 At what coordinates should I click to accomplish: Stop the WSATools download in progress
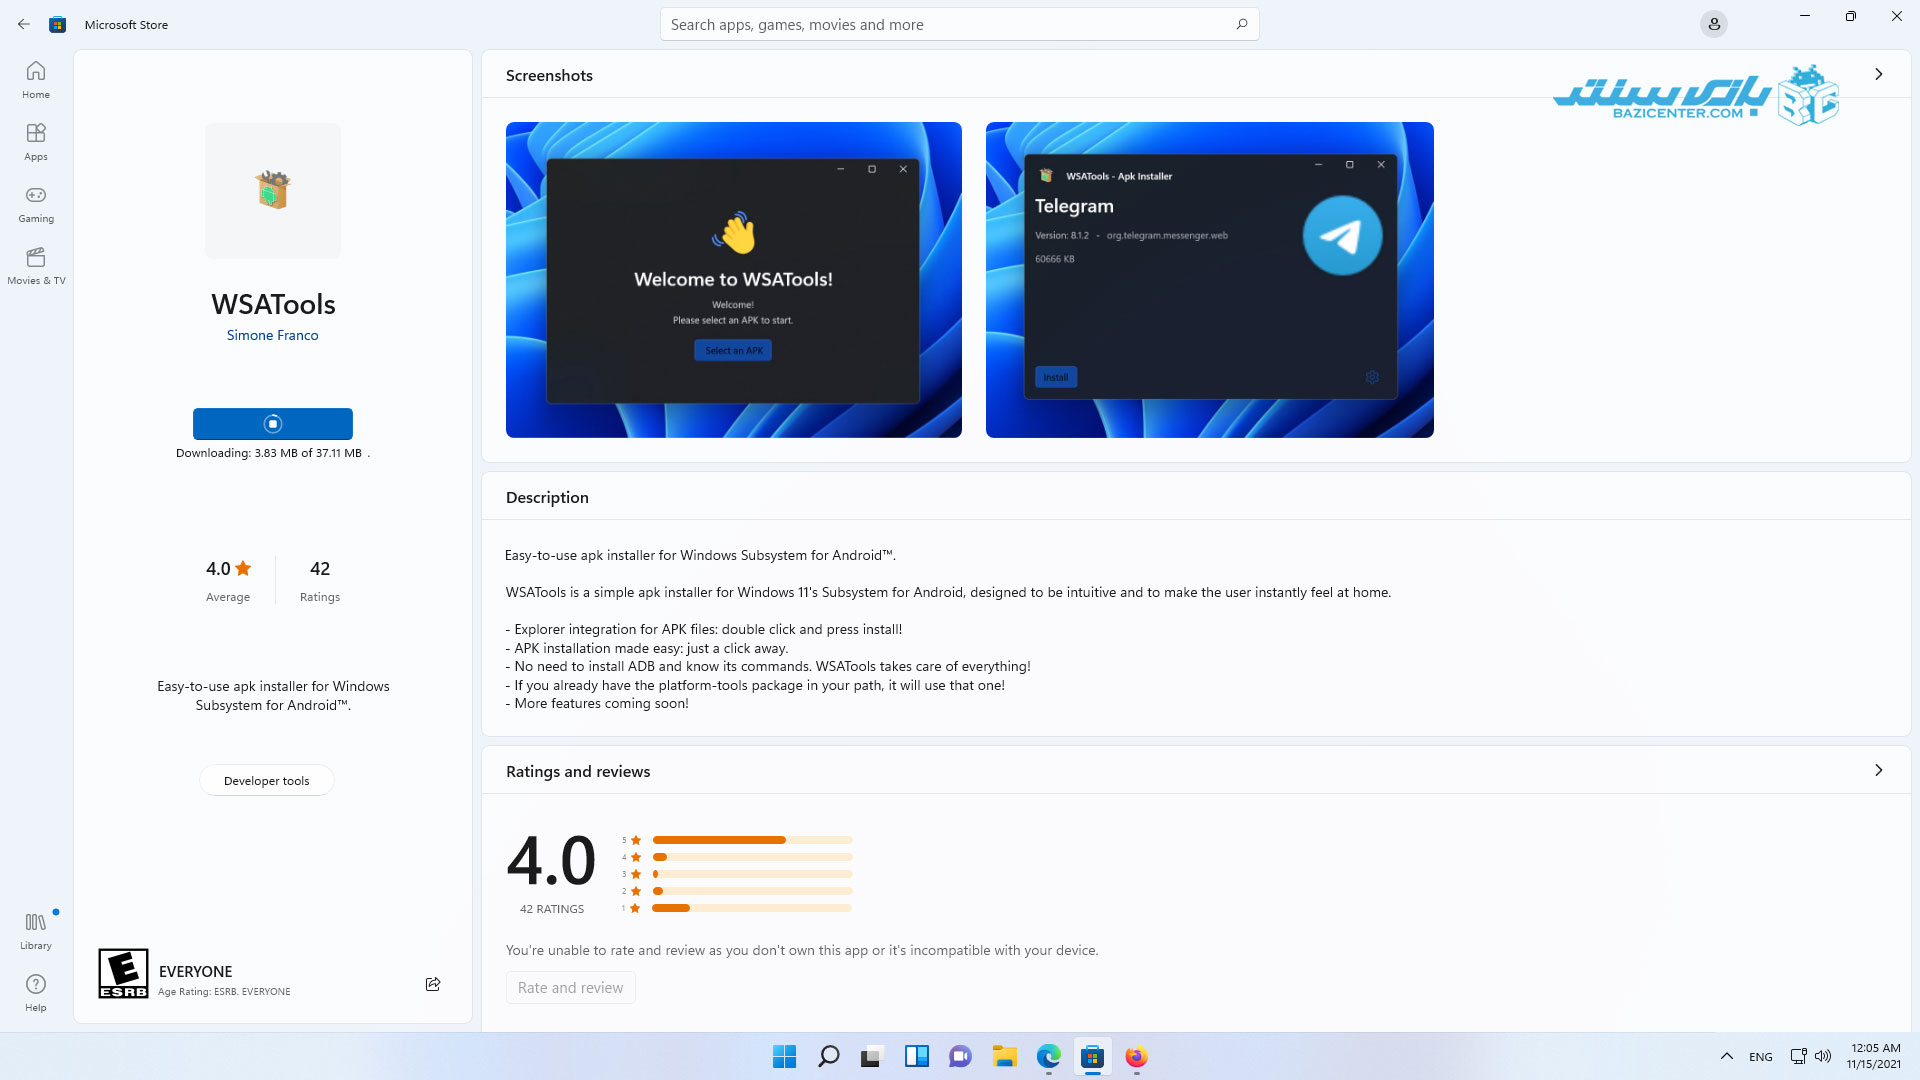pos(272,424)
